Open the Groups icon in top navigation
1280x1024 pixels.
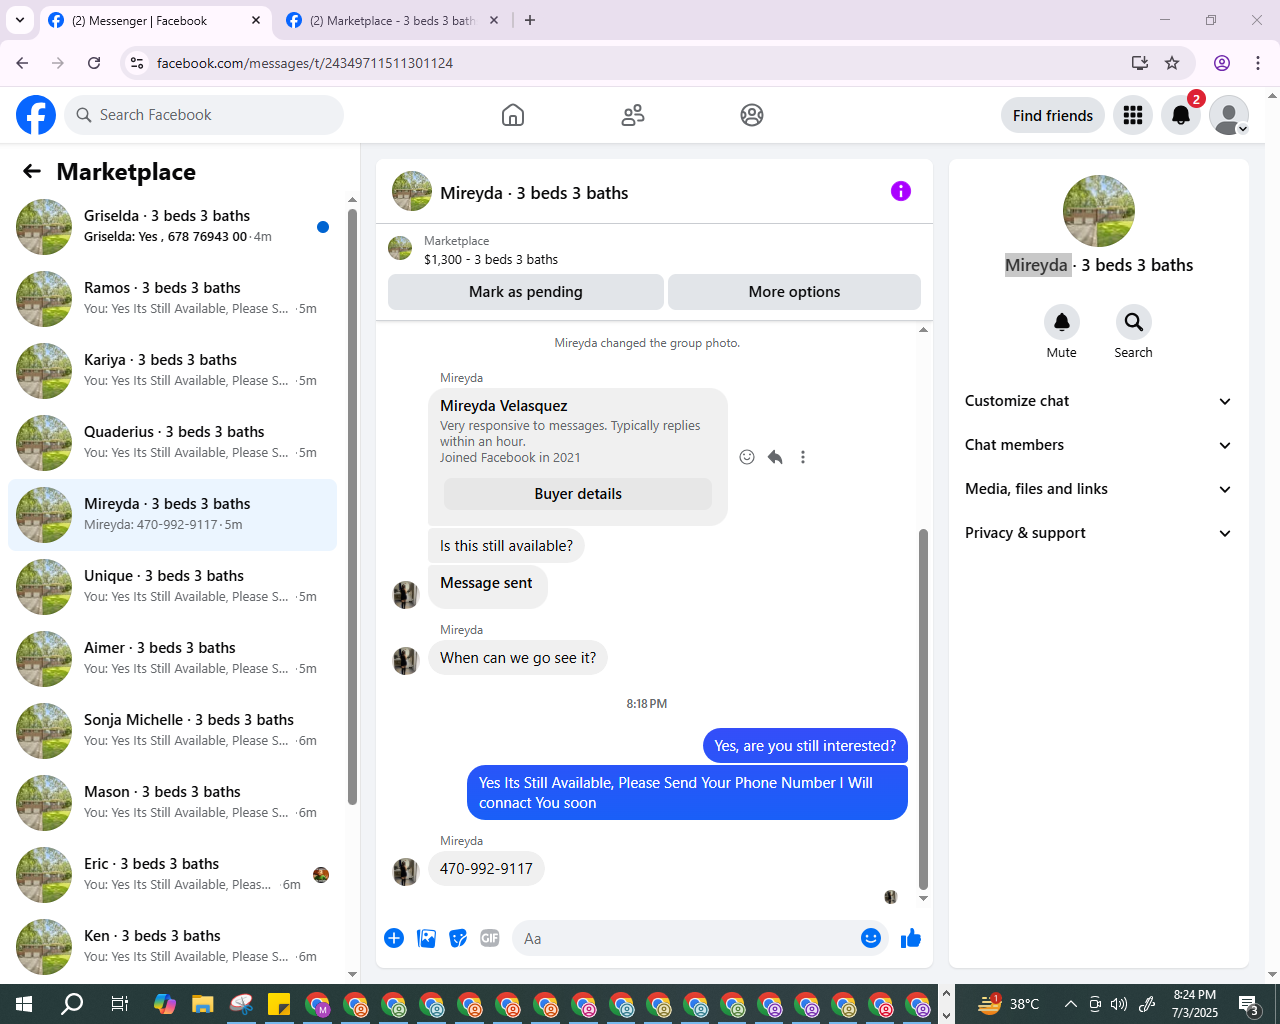752,115
